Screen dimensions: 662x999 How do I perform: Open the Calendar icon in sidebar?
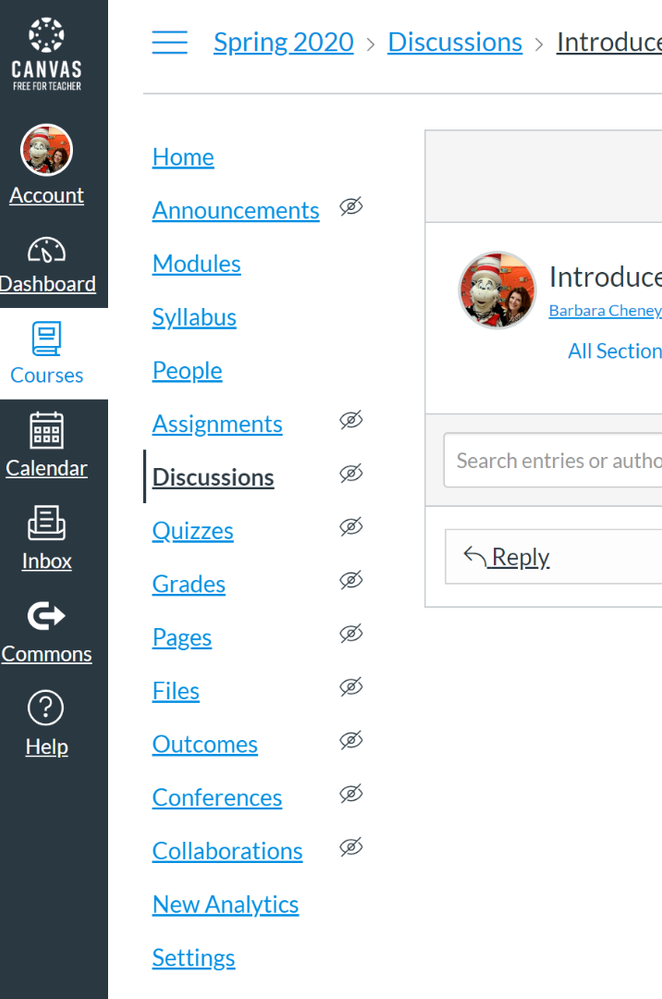pos(46,431)
